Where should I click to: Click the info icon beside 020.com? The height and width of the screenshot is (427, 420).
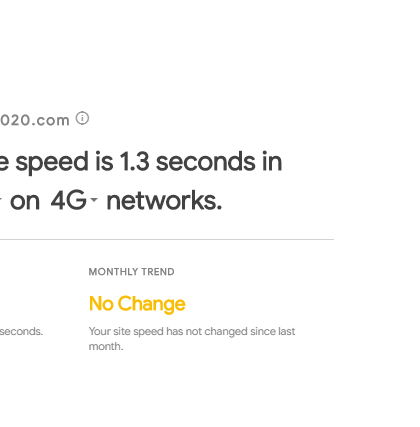point(82,118)
